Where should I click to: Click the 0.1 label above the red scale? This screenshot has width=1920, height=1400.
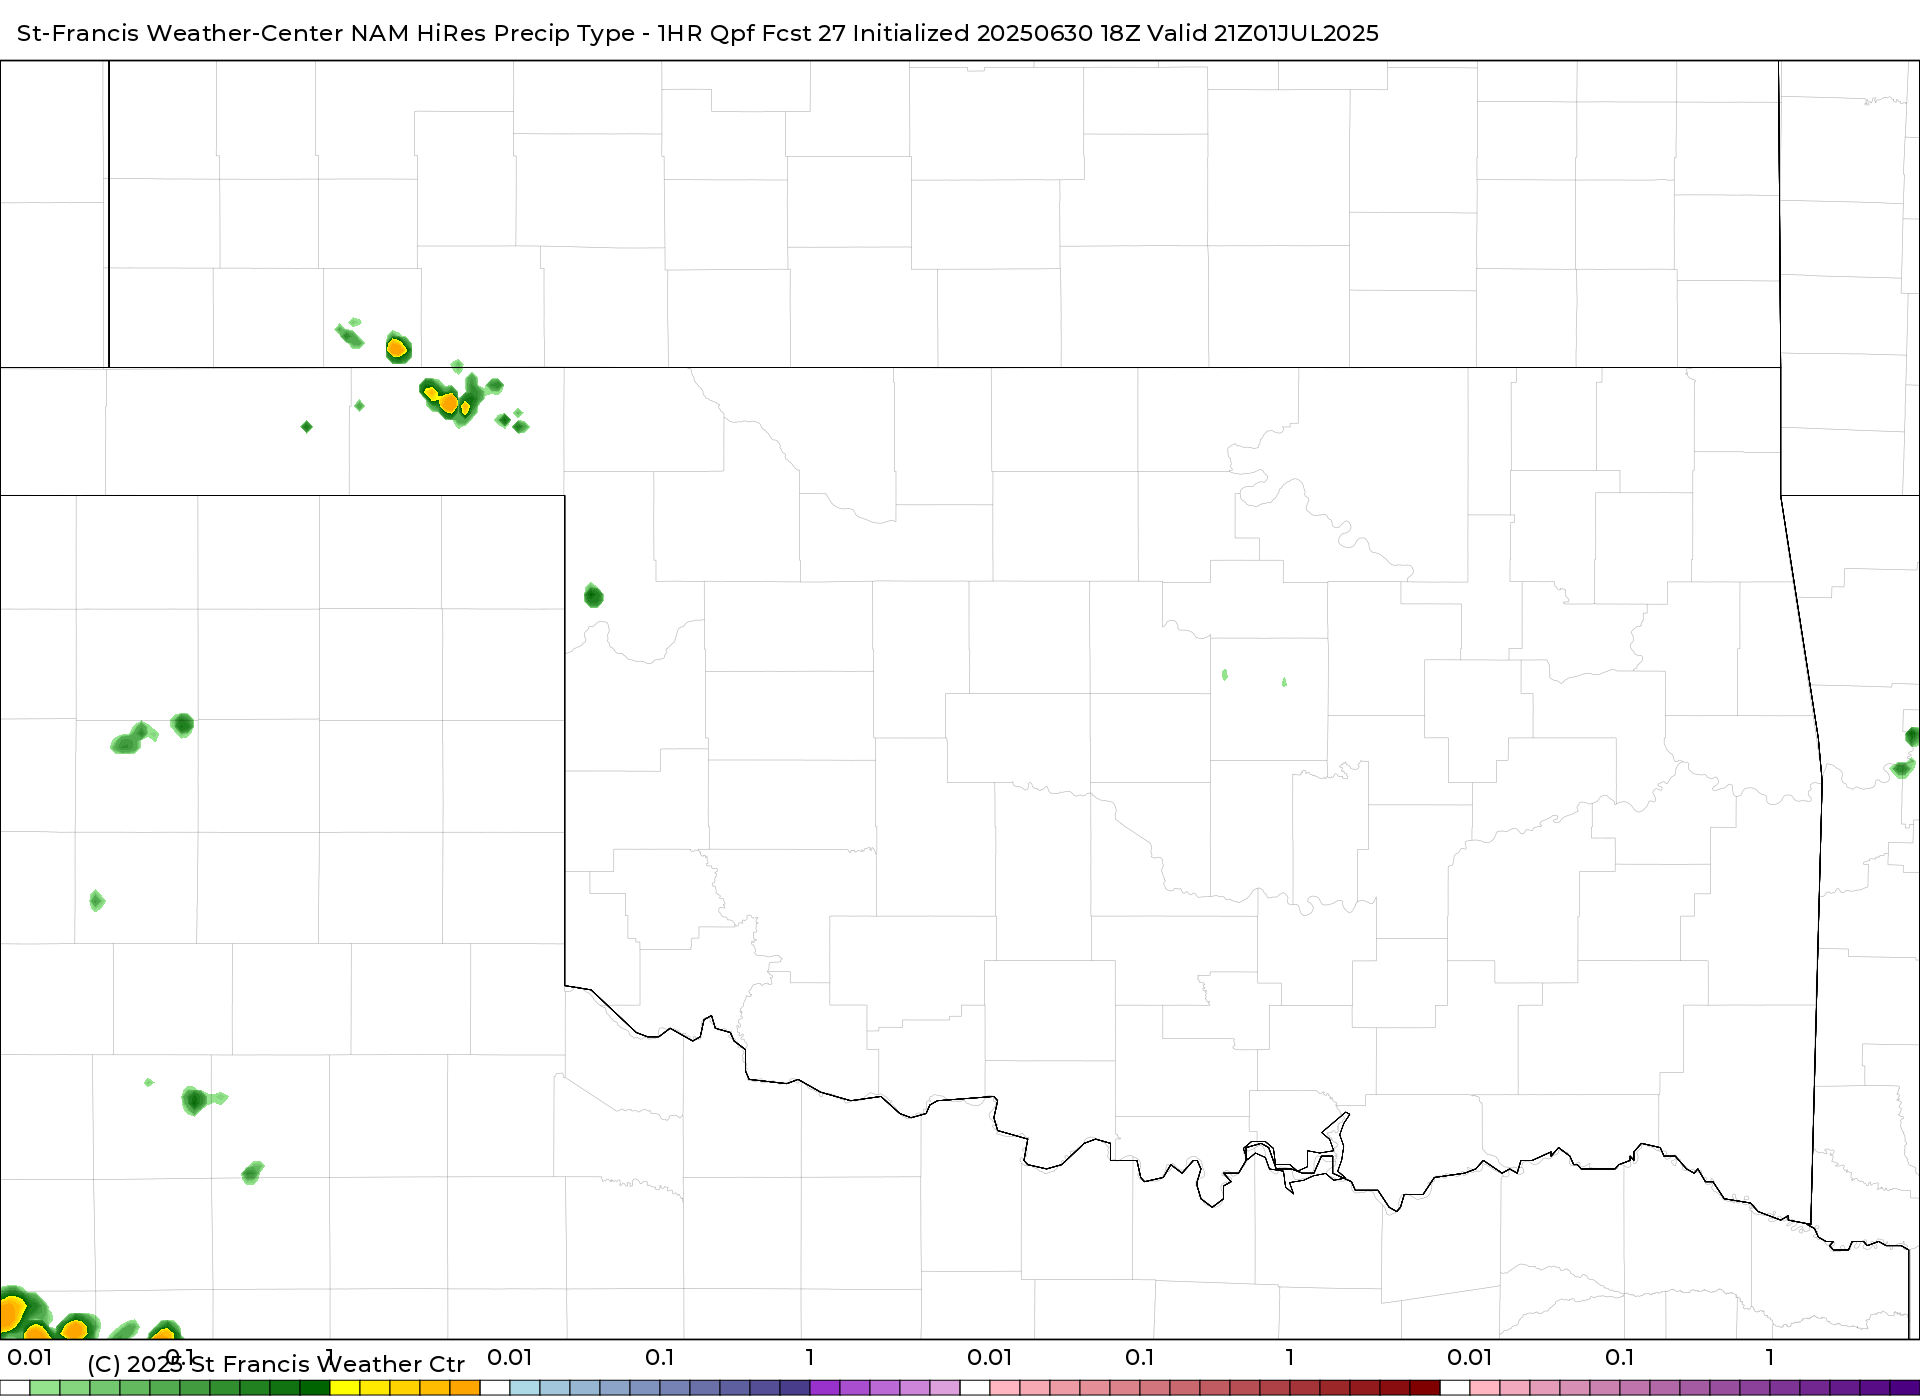pyautogui.click(x=1140, y=1358)
